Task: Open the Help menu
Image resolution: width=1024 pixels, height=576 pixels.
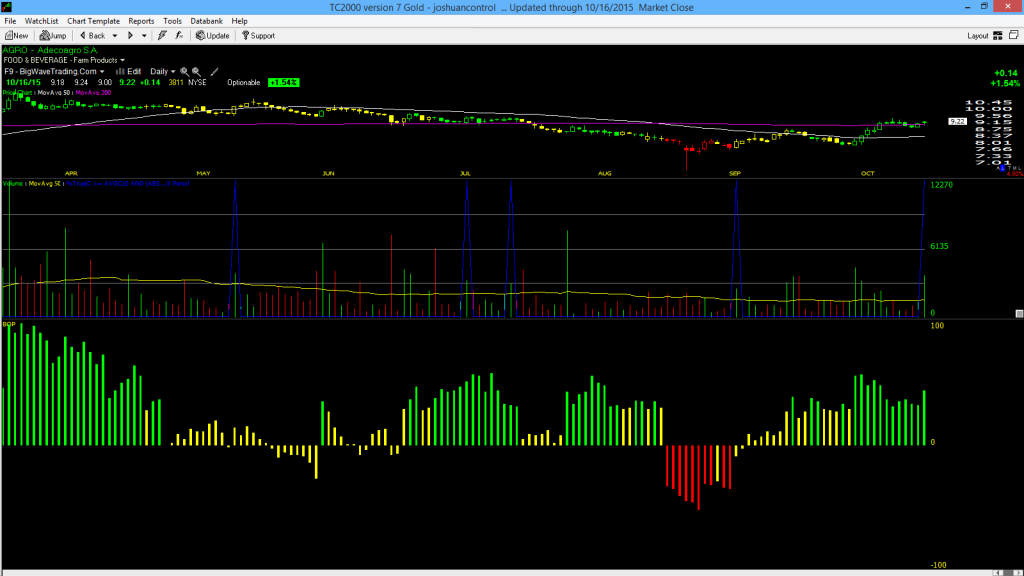Action: [240, 21]
